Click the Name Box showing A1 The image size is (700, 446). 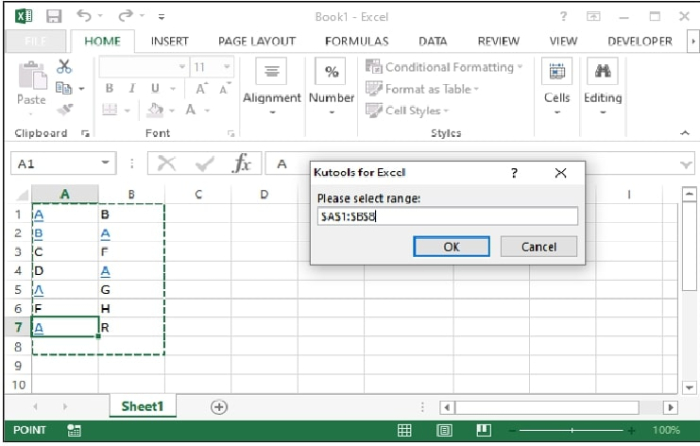[63, 164]
